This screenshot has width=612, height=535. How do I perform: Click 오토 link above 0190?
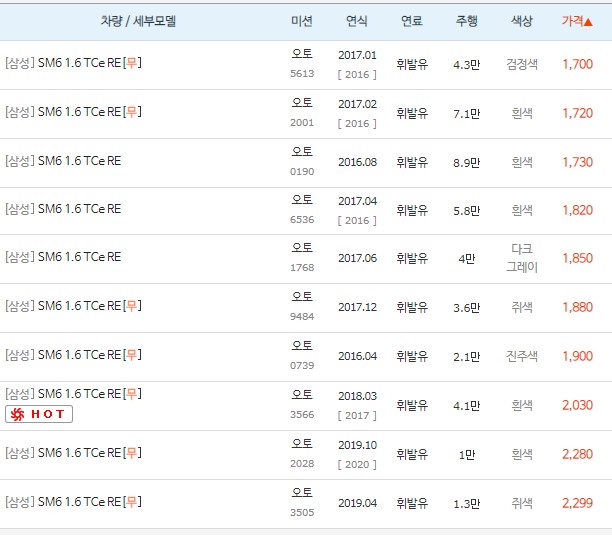pos(302,151)
